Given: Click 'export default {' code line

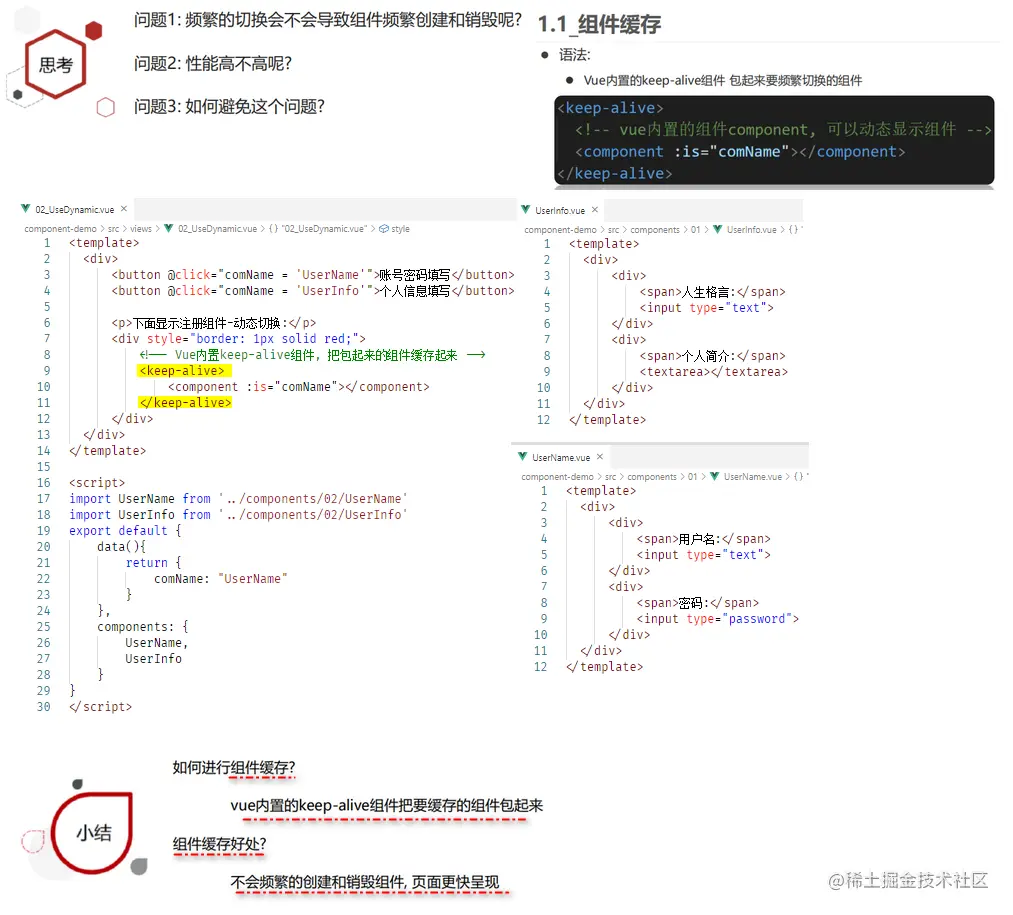Looking at the screenshot, I should pos(125,530).
